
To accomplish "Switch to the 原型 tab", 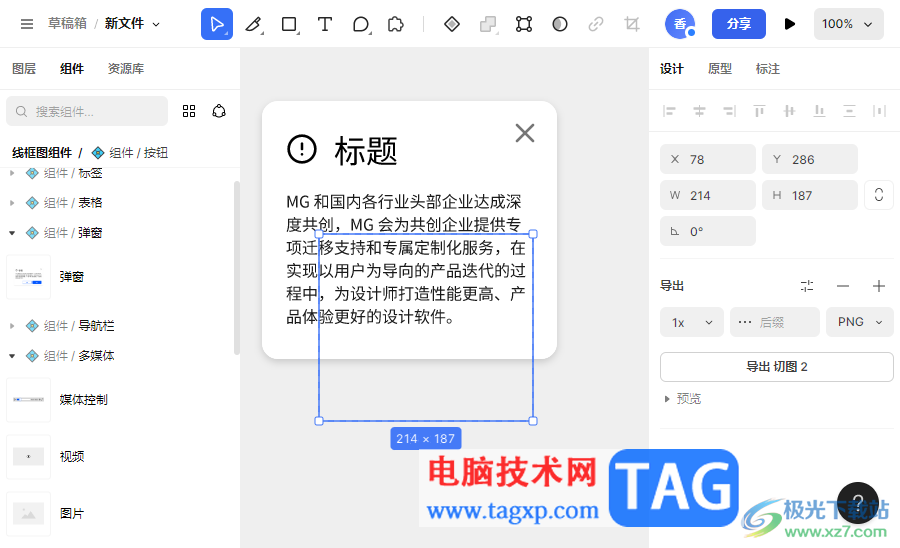I will [x=720, y=69].
